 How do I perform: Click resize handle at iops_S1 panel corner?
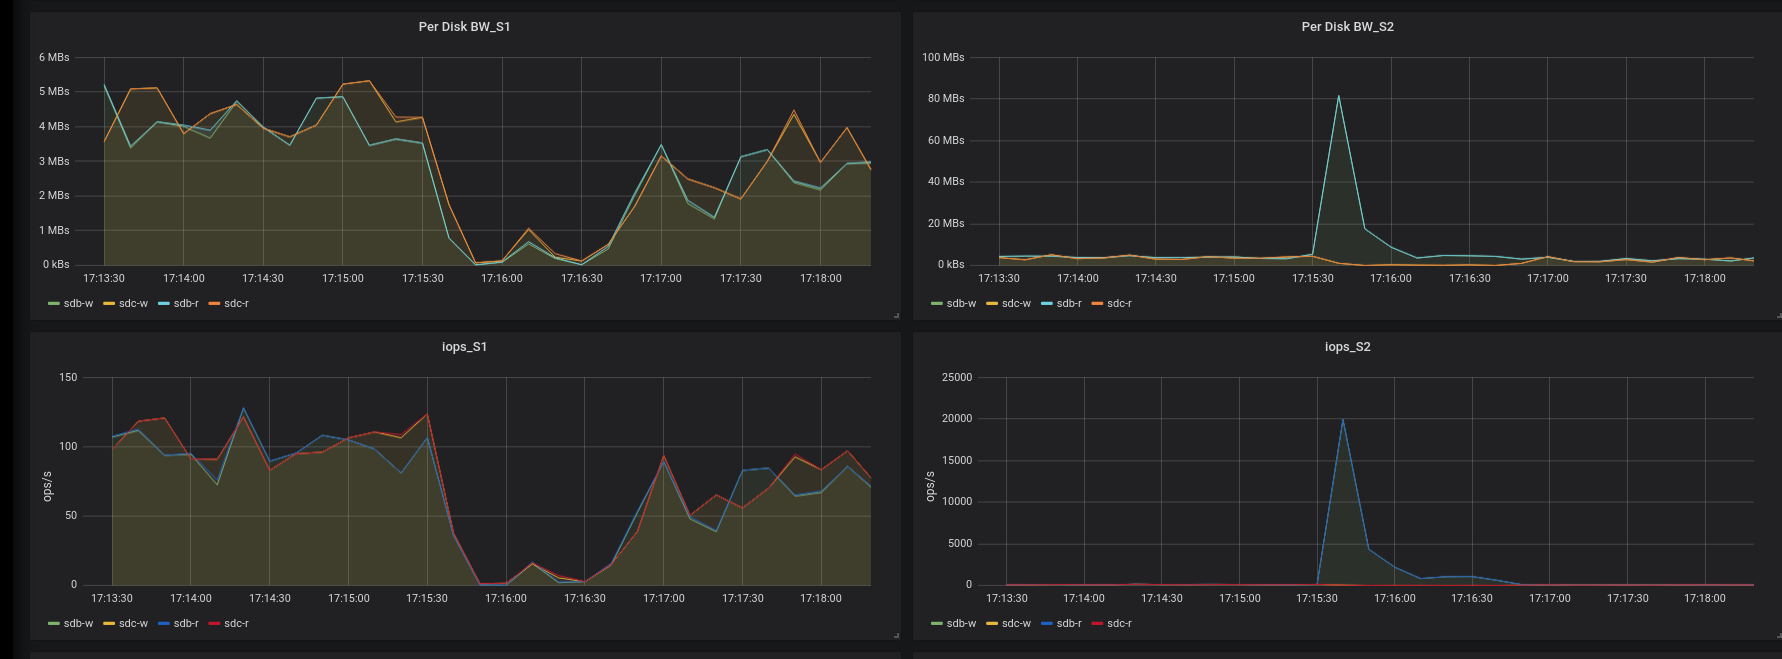point(896,636)
